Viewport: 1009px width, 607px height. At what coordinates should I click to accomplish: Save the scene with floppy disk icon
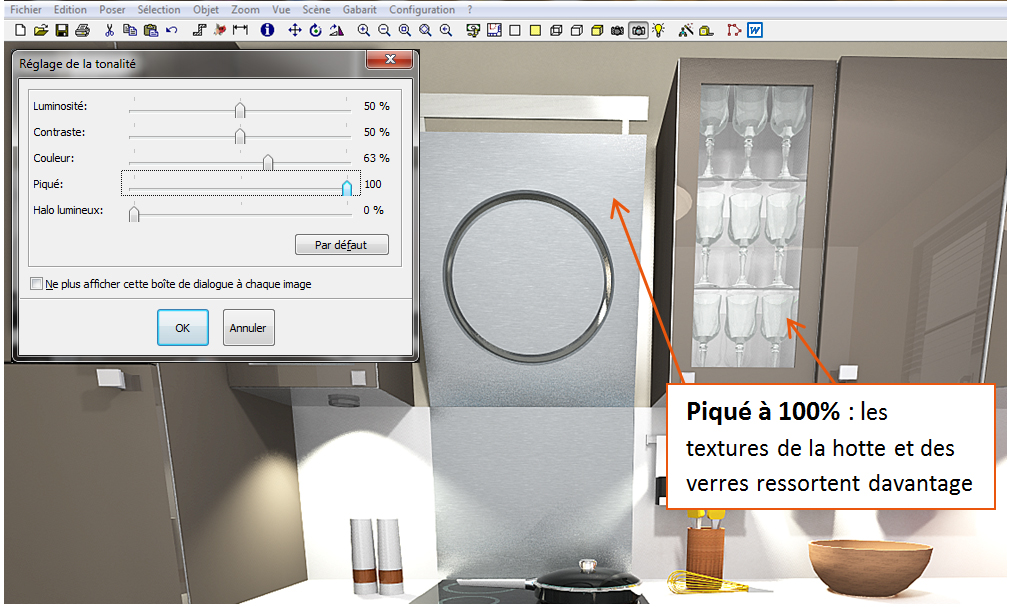click(x=62, y=30)
